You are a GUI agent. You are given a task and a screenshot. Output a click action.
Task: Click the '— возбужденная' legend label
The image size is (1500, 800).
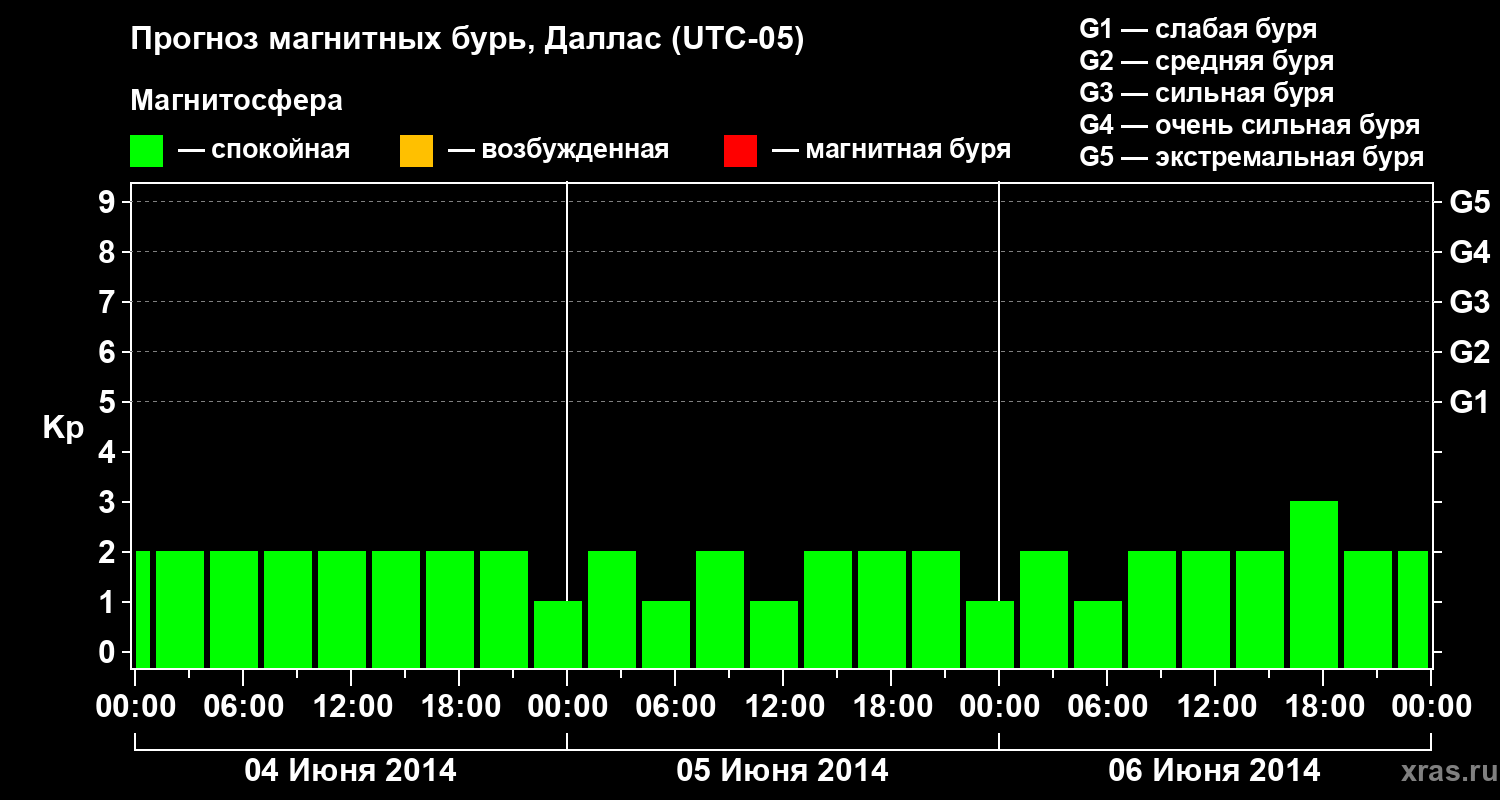point(558,150)
